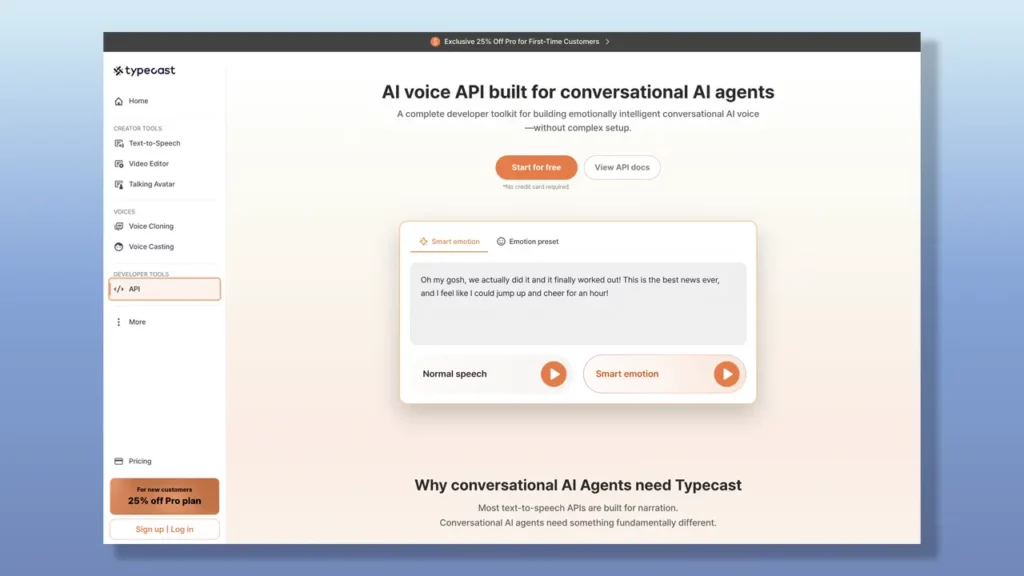The width and height of the screenshot is (1024, 576).
Task: Play the Smart emotion sample
Action: (x=728, y=374)
